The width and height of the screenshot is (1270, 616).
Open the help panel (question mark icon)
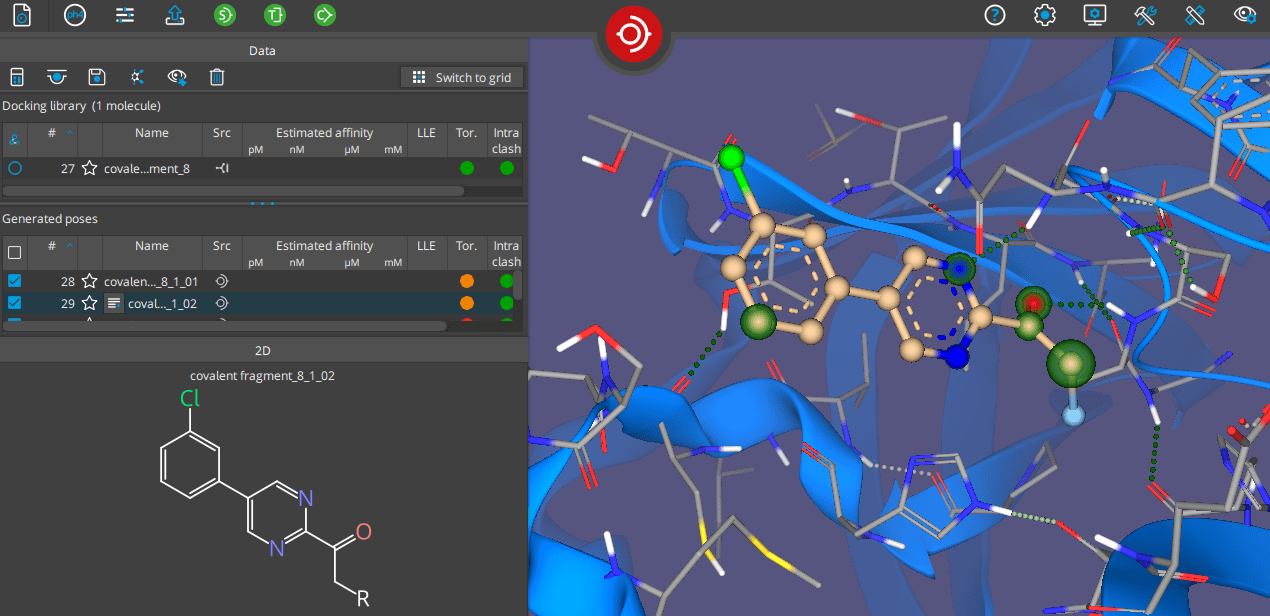click(993, 15)
